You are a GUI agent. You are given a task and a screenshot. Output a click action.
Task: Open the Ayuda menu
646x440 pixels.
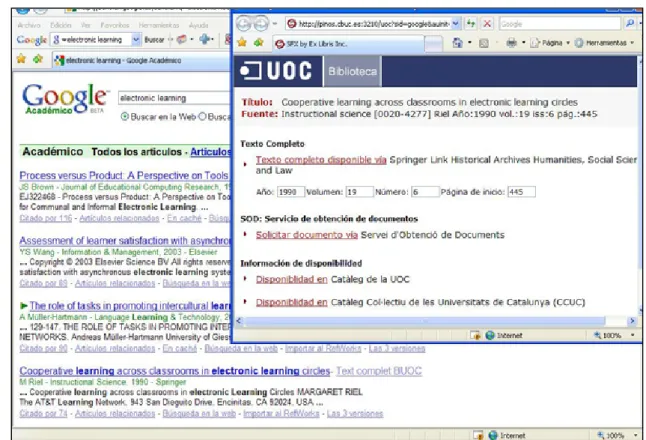[198, 25]
